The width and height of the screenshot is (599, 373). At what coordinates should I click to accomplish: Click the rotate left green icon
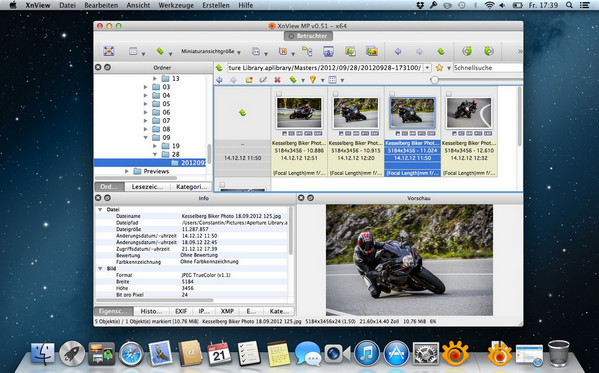click(x=467, y=51)
